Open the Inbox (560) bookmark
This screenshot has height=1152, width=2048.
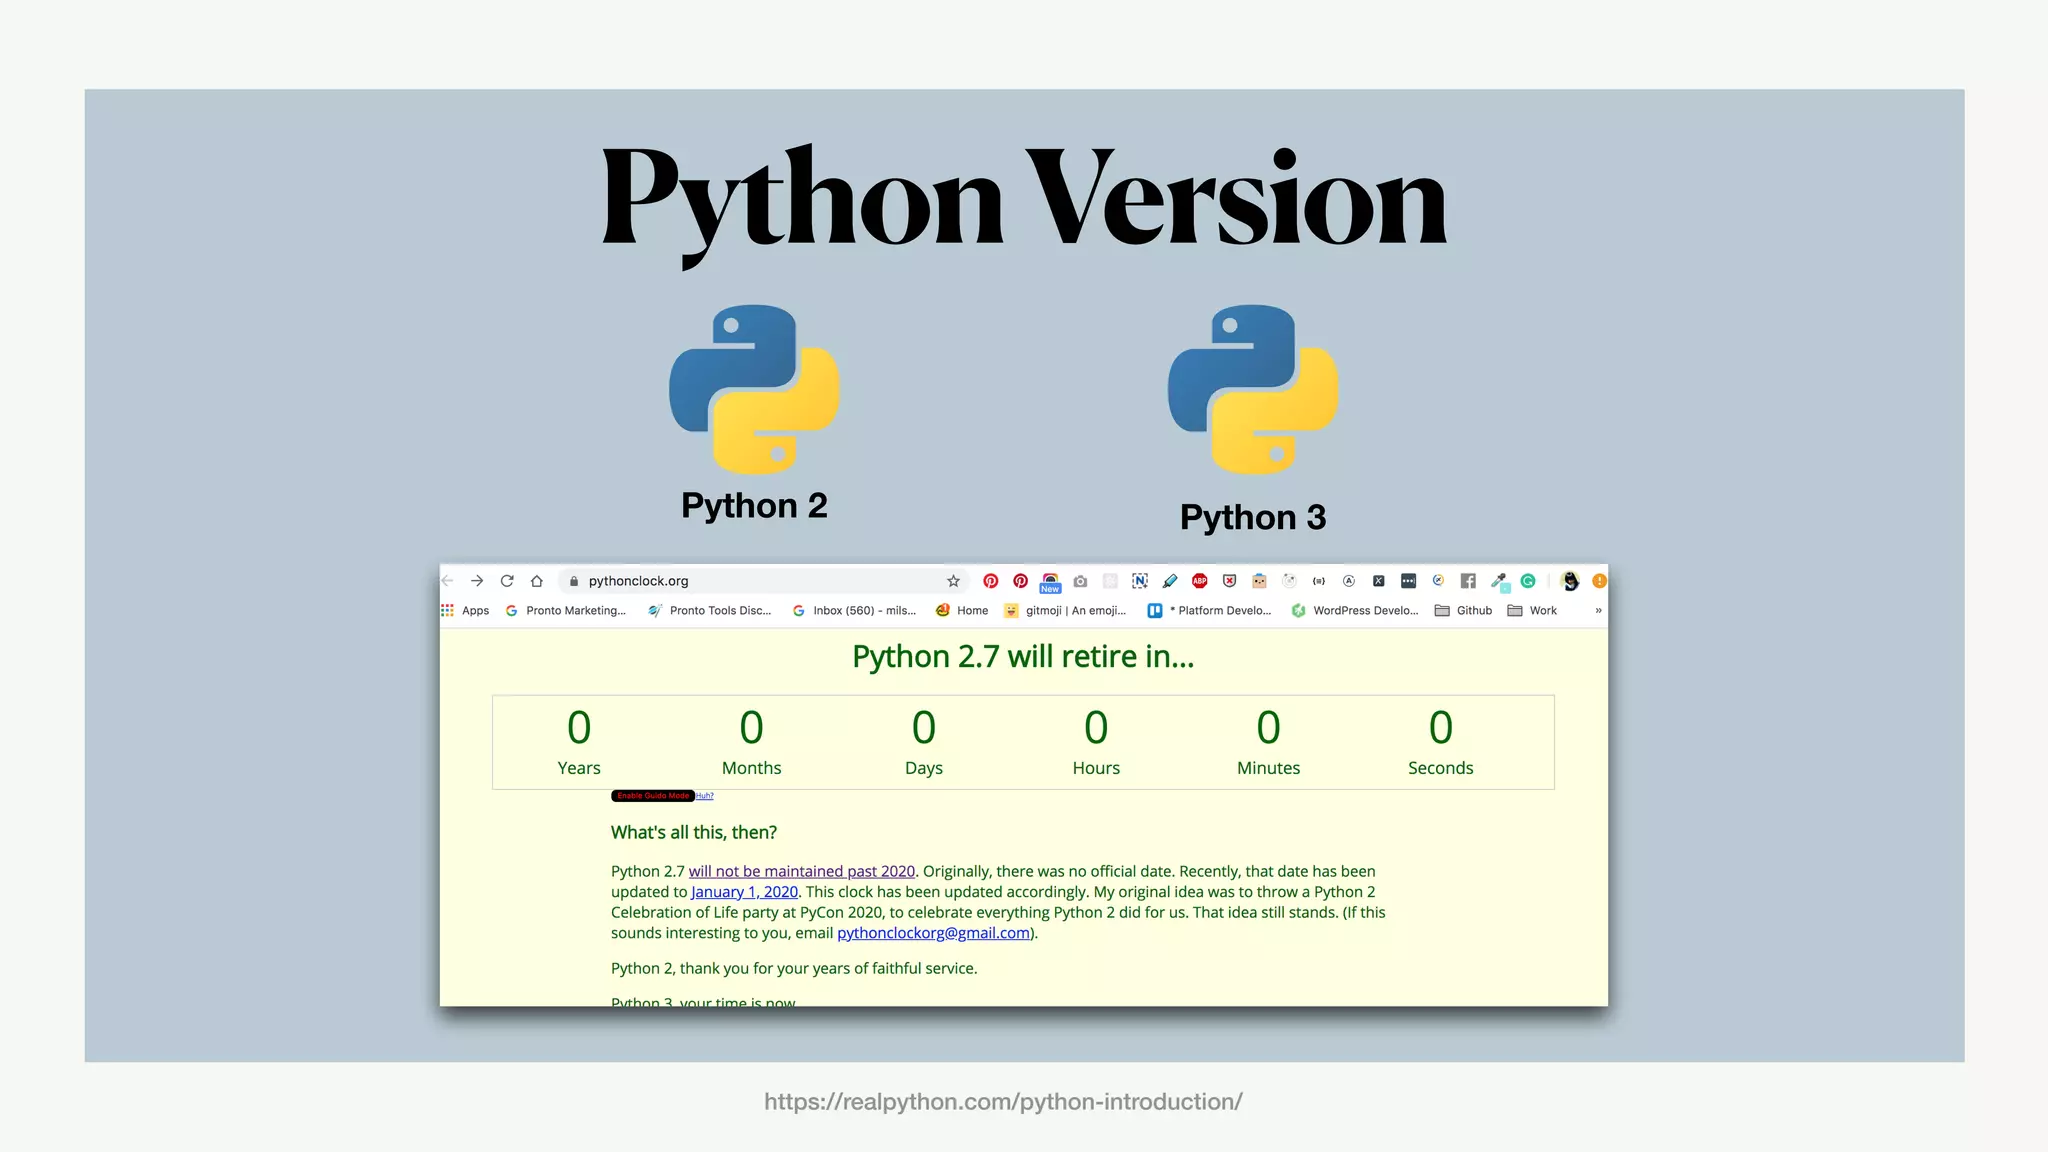coord(854,610)
